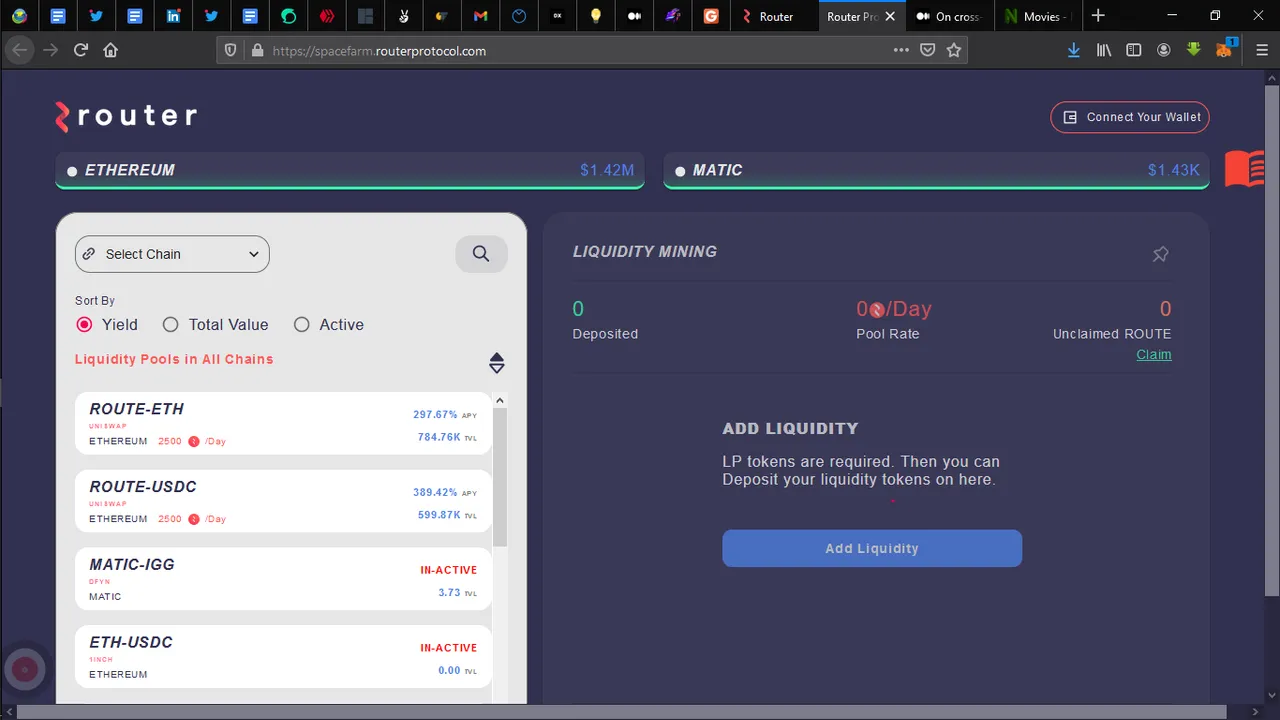
Task: Click the Add Liquidity button
Action: pyautogui.click(x=872, y=548)
